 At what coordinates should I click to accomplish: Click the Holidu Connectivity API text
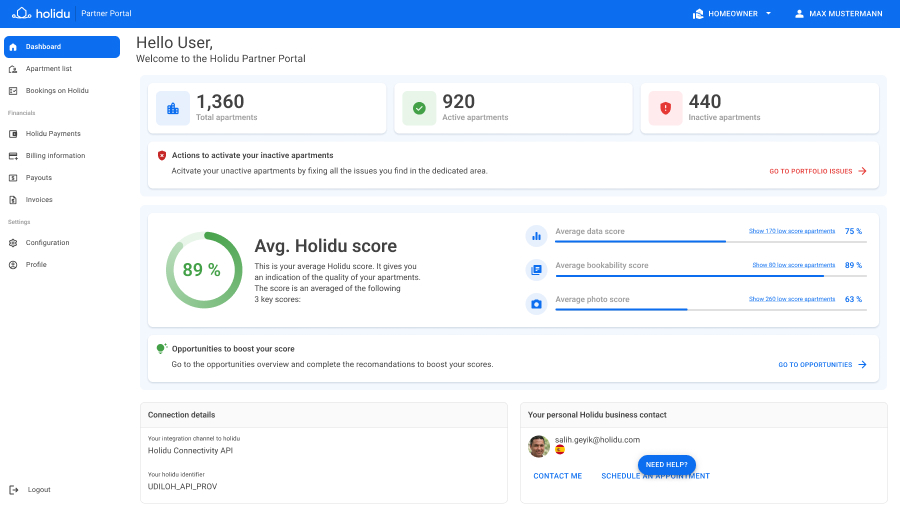190,451
